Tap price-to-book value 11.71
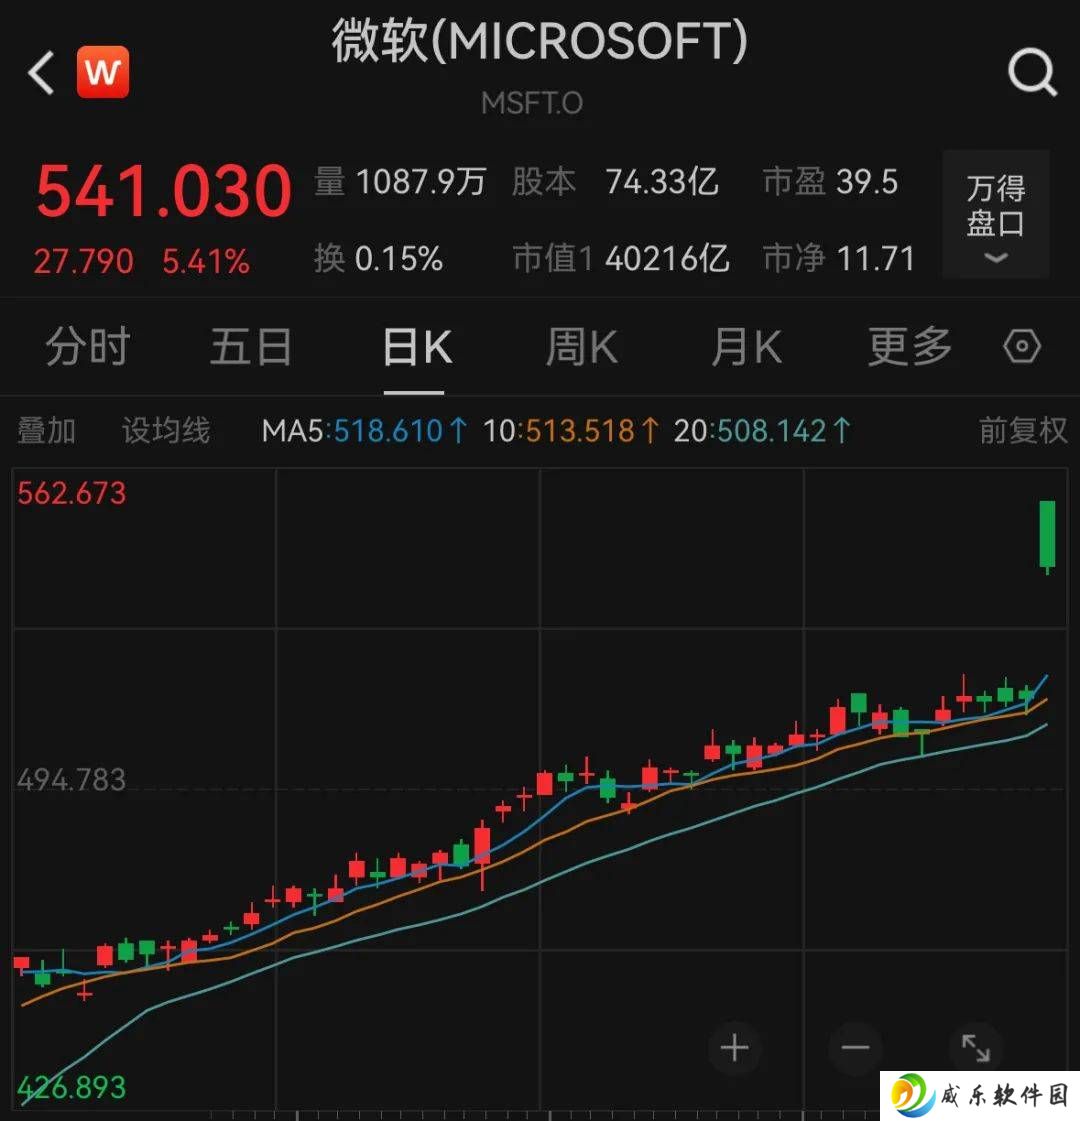This screenshot has width=1080, height=1121. pyautogui.click(x=876, y=259)
